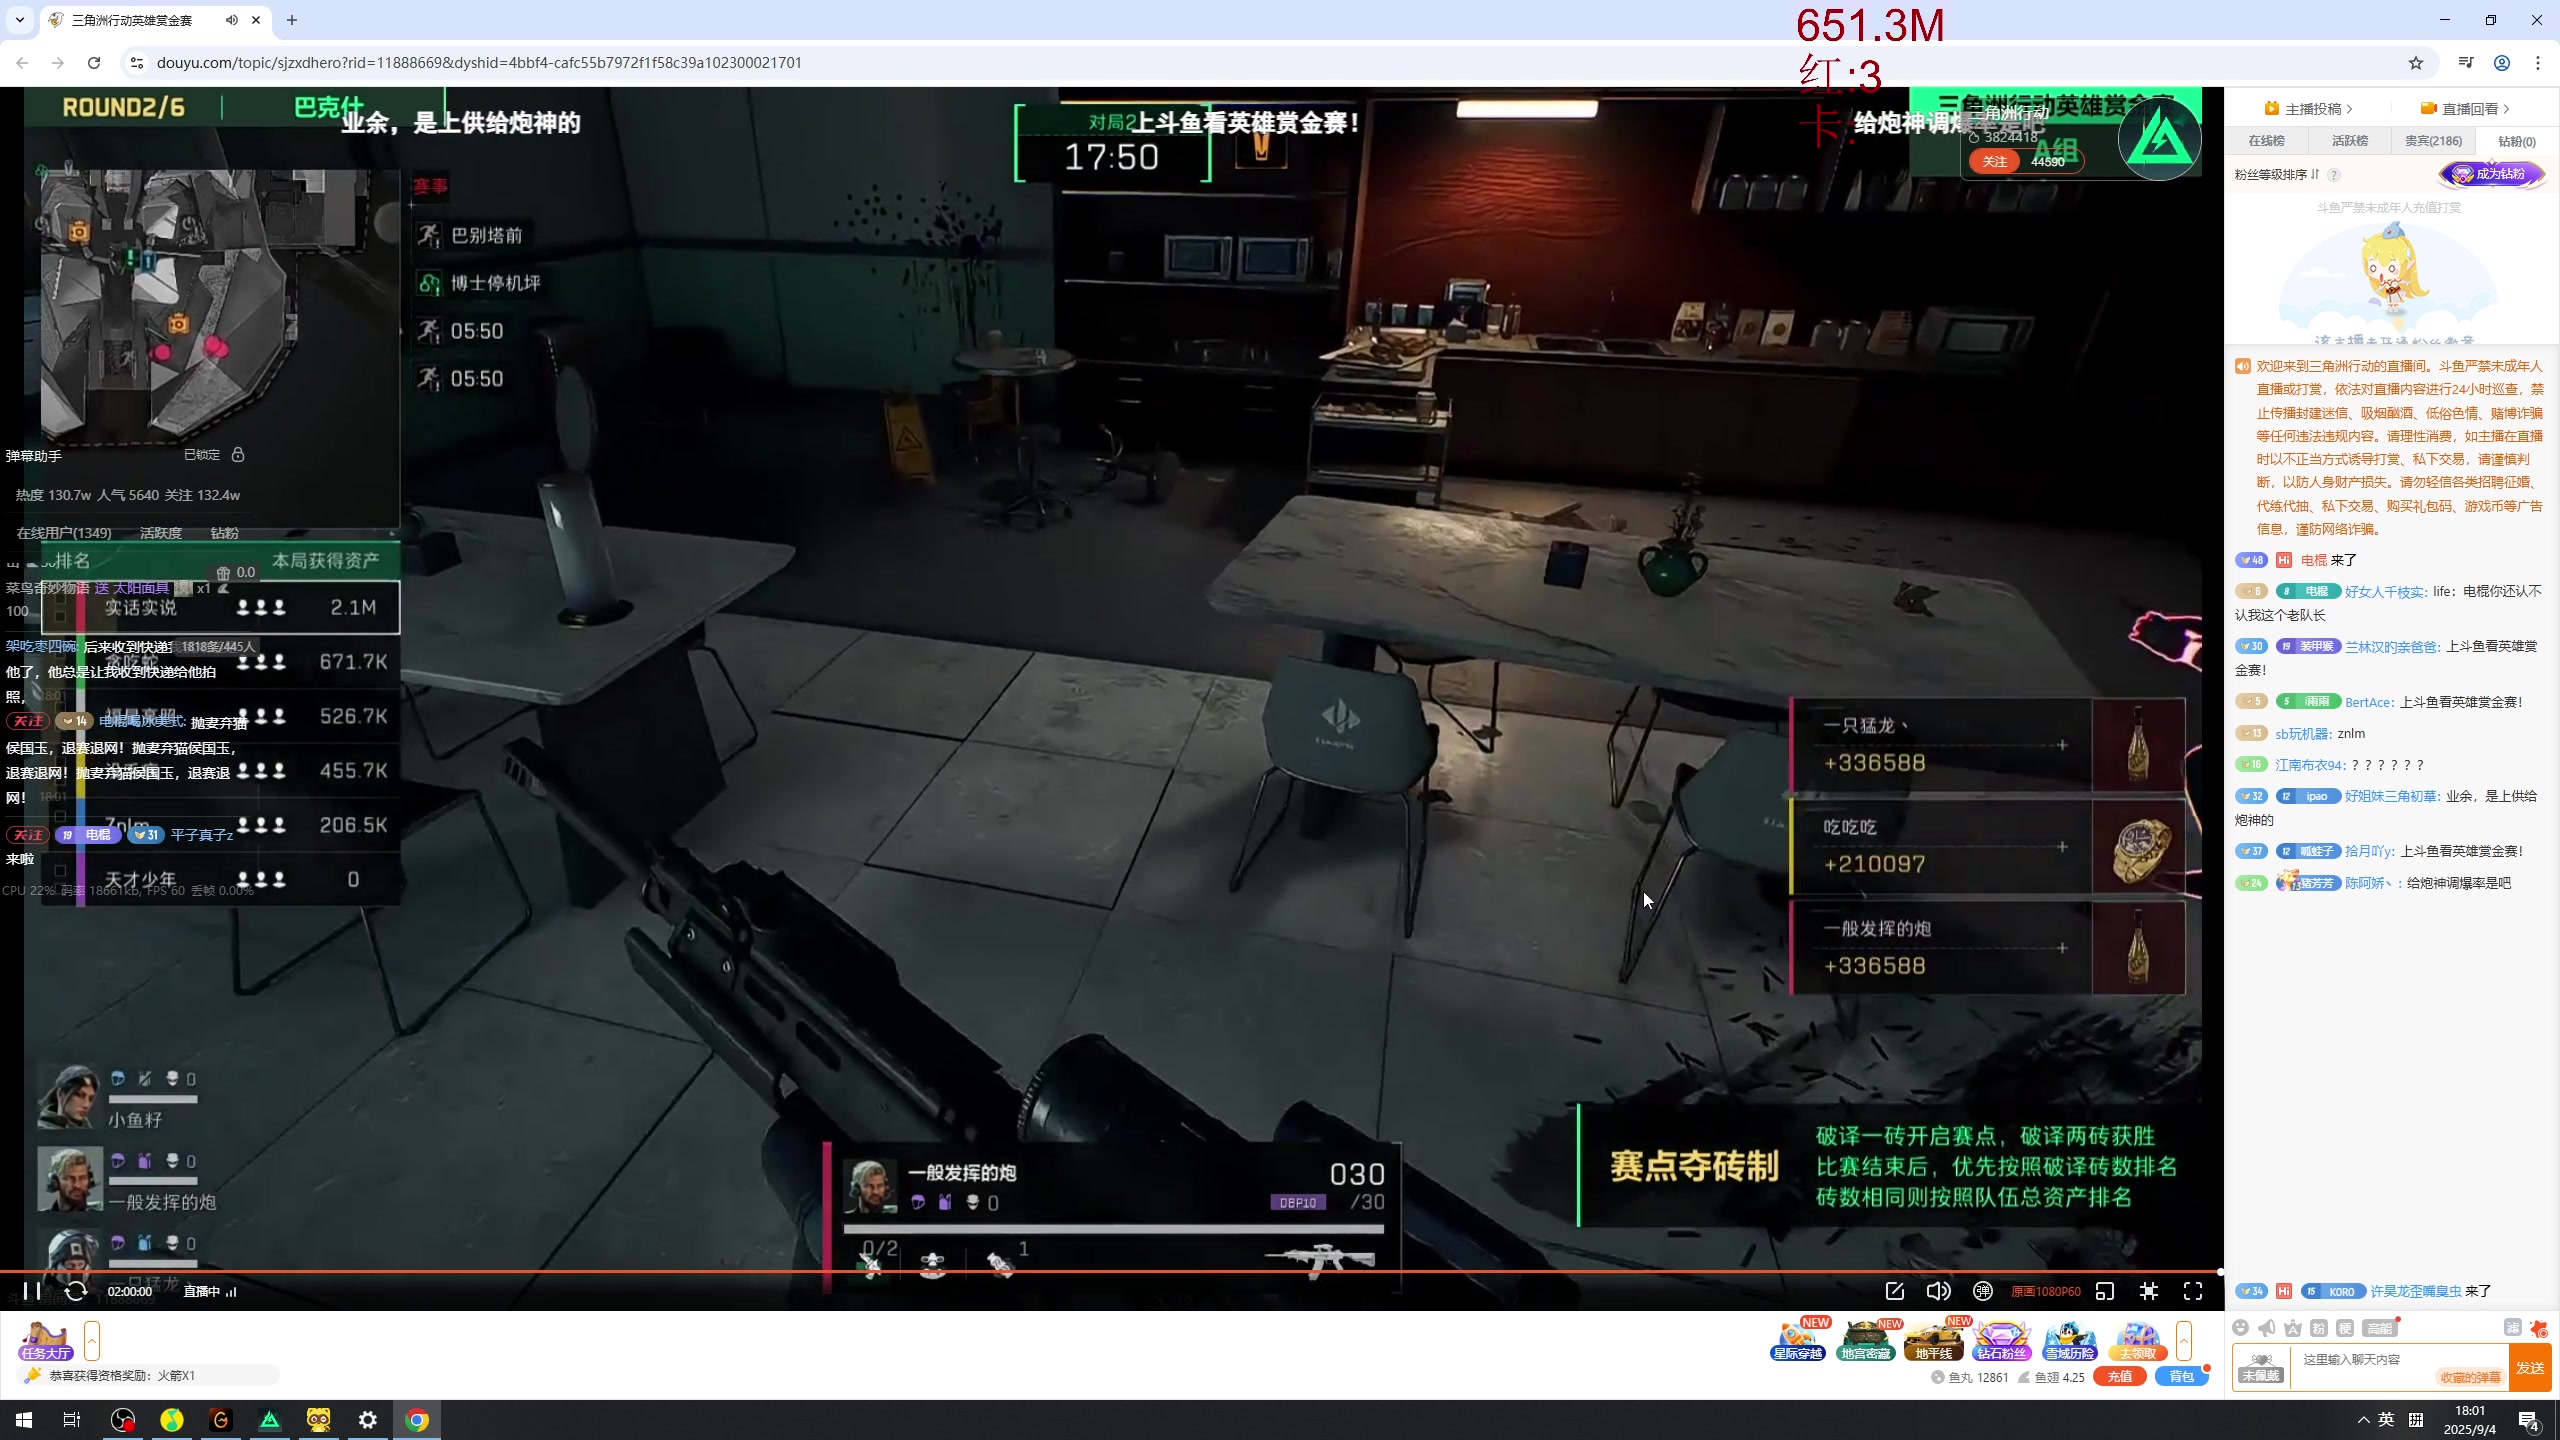Image resolution: width=2560 pixels, height=1440 pixels.
Task: Switch to the 活跃榜 tab
Action: [x=2350, y=141]
